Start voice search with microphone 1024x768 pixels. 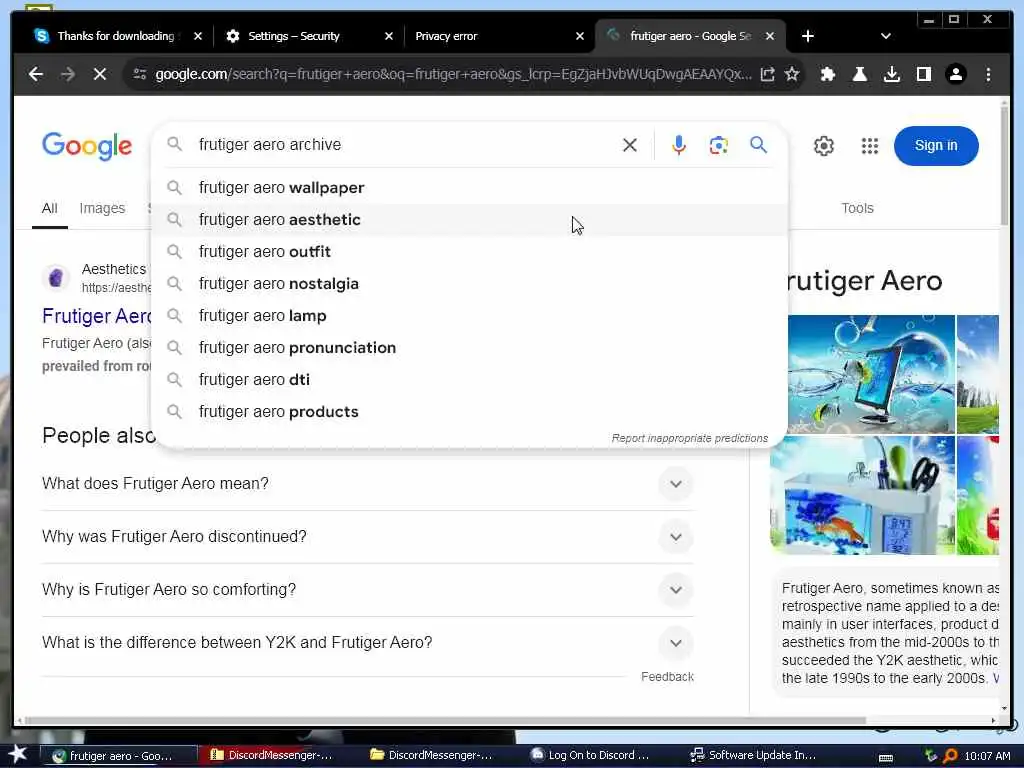point(679,145)
